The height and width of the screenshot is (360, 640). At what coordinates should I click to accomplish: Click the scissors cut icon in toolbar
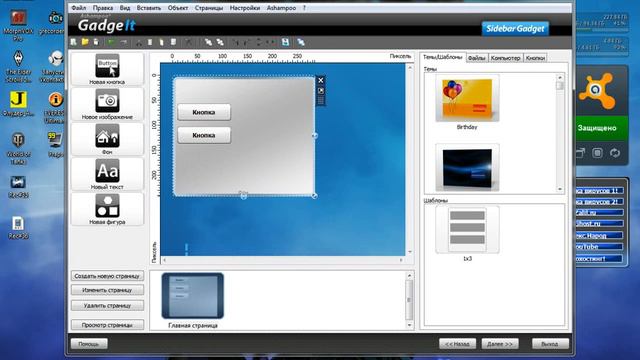pos(139,42)
